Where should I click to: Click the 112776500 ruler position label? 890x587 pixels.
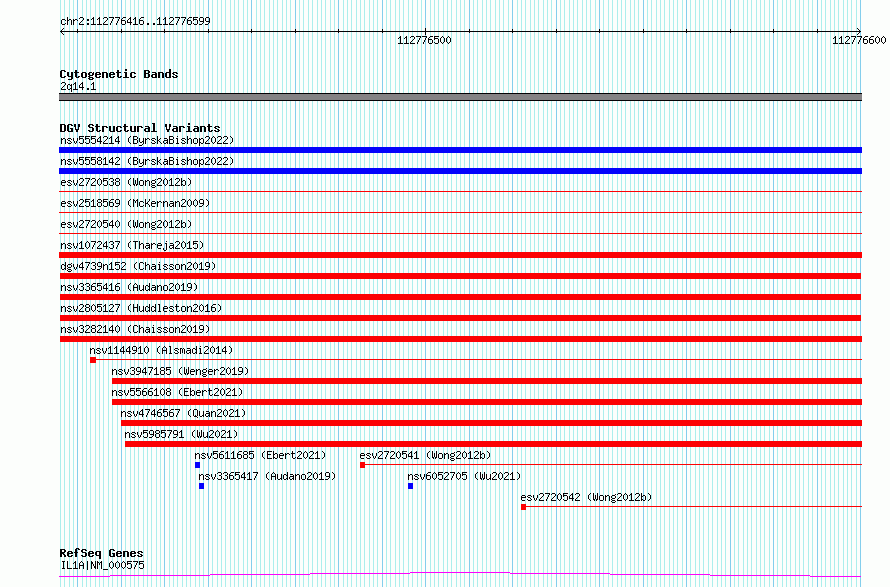coord(425,40)
